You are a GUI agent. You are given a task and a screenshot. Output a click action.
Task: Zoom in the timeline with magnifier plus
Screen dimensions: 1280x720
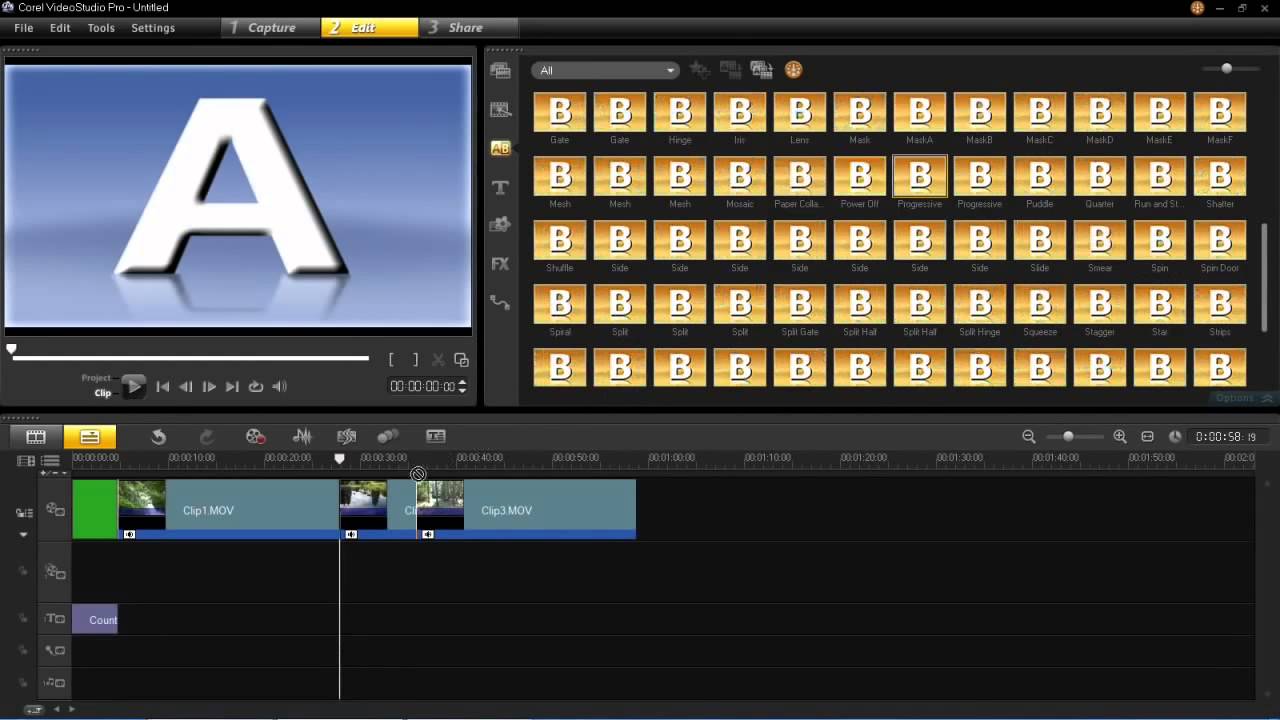[1120, 436]
